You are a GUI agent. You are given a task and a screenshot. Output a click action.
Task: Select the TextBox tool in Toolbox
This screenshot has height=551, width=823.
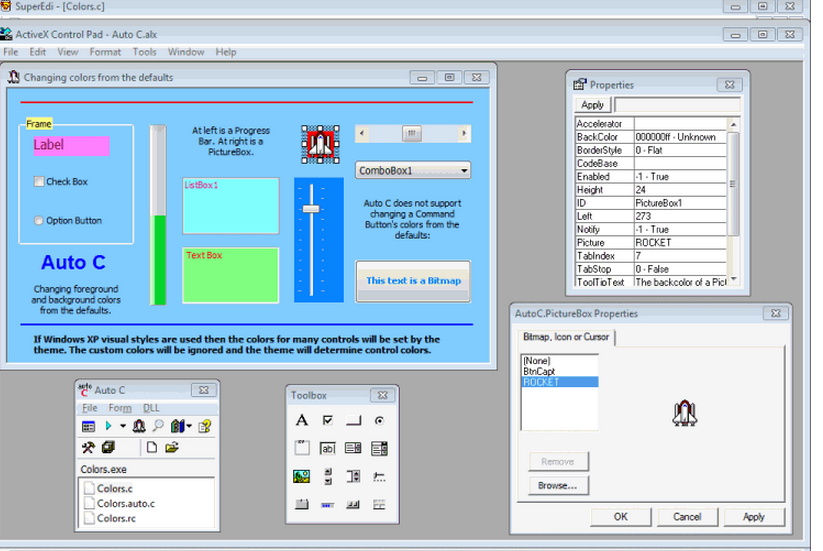(x=328, y=449)
